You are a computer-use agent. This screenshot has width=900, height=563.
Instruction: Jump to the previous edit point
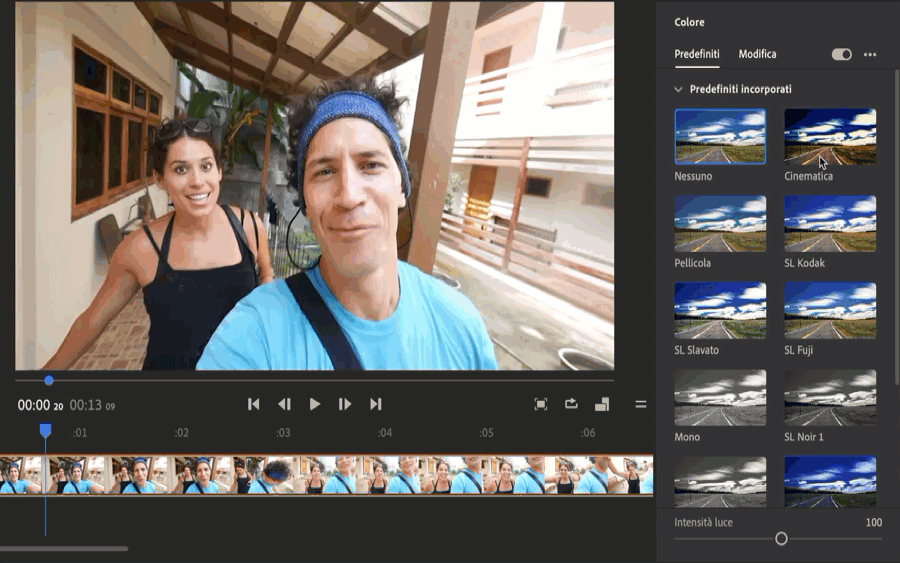coord(253,404)
